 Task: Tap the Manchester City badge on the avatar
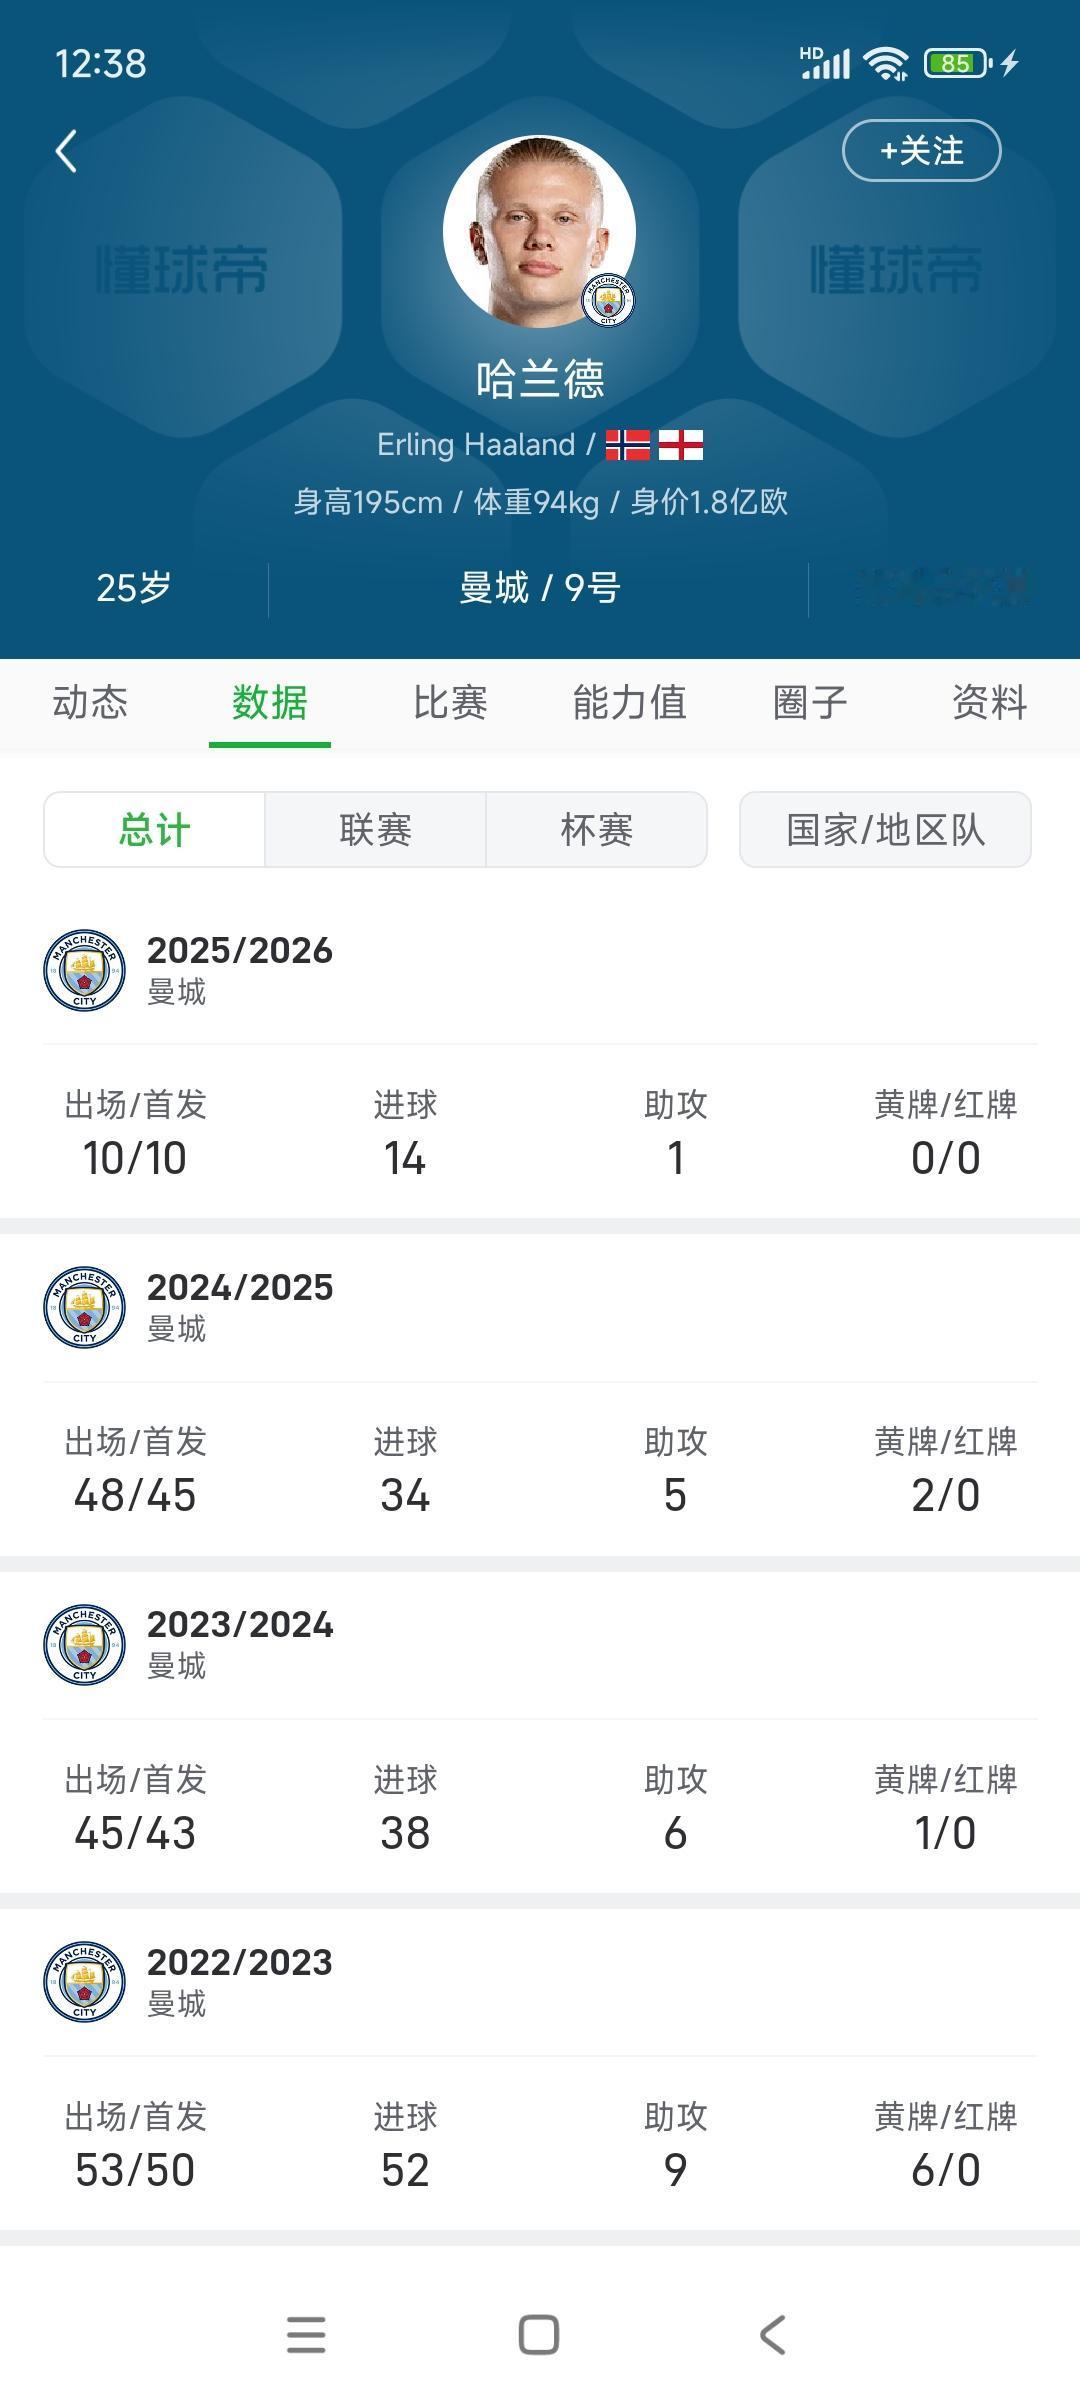click(609, 300)
